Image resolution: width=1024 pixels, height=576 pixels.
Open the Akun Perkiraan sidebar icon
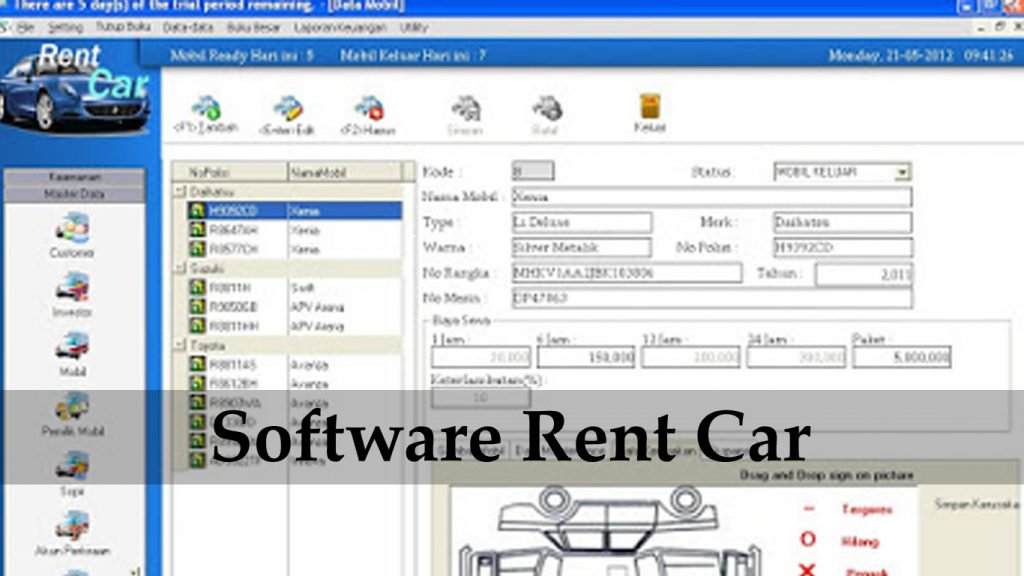coord(72,526)
